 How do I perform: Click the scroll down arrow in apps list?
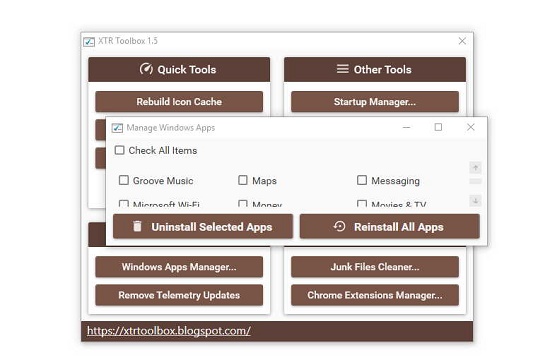tap(475, 201)
